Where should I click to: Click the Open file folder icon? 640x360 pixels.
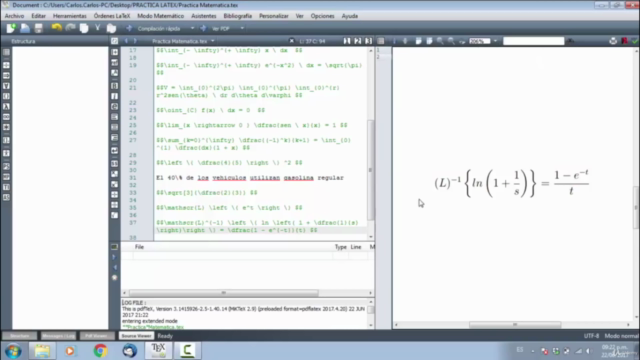[25, 28]
